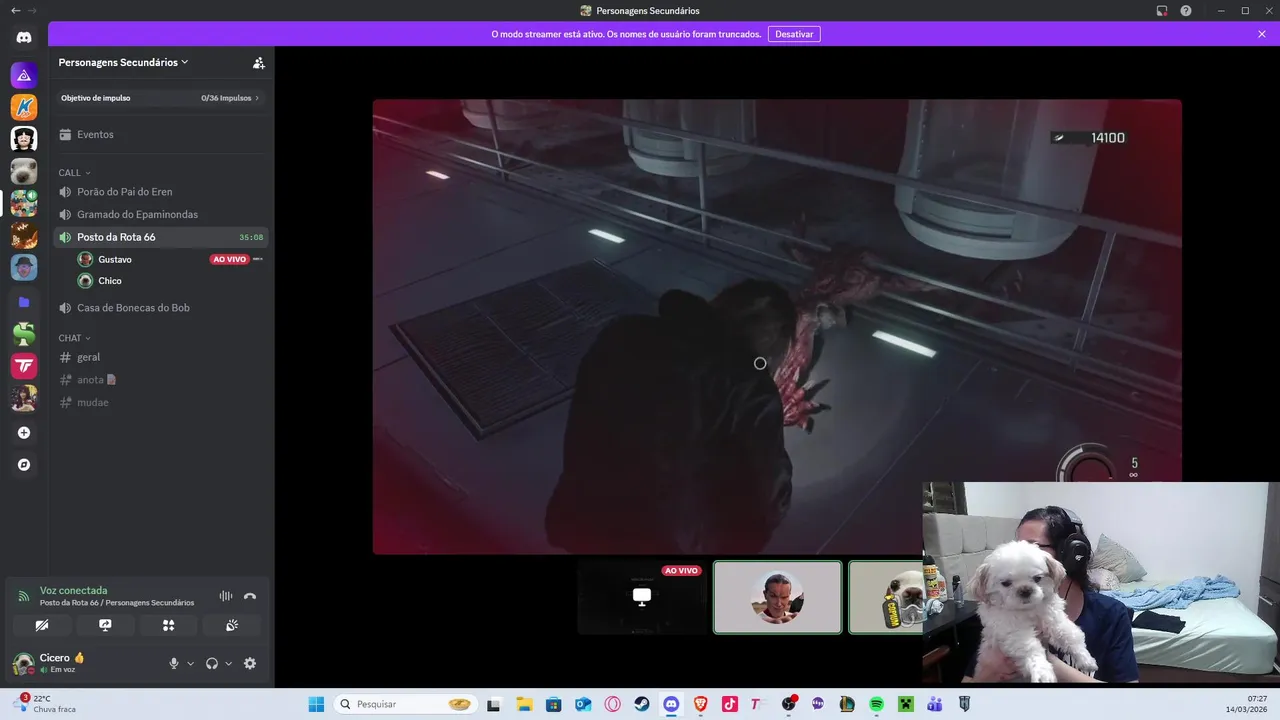The height and width of the screenshot is (720, 1280).
Task: Open the Eventos section
Action: tap(161, 134)
